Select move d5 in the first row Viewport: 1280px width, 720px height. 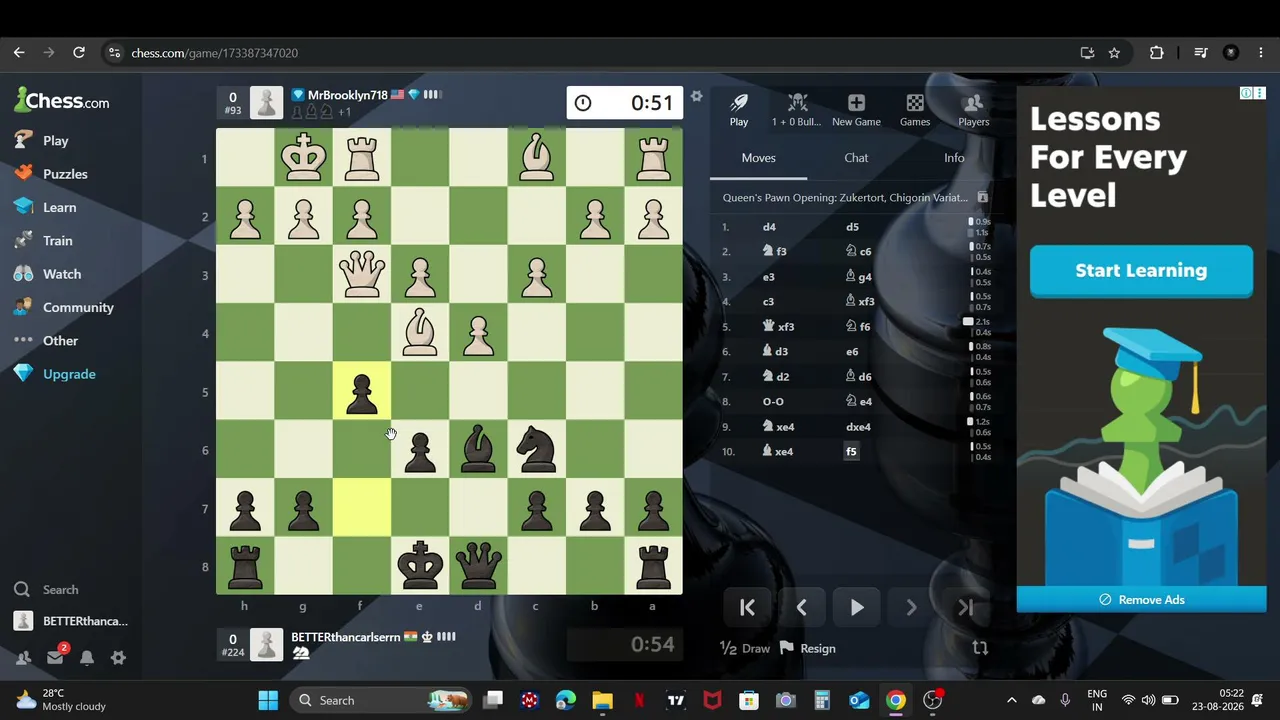(x=852, y=227)
